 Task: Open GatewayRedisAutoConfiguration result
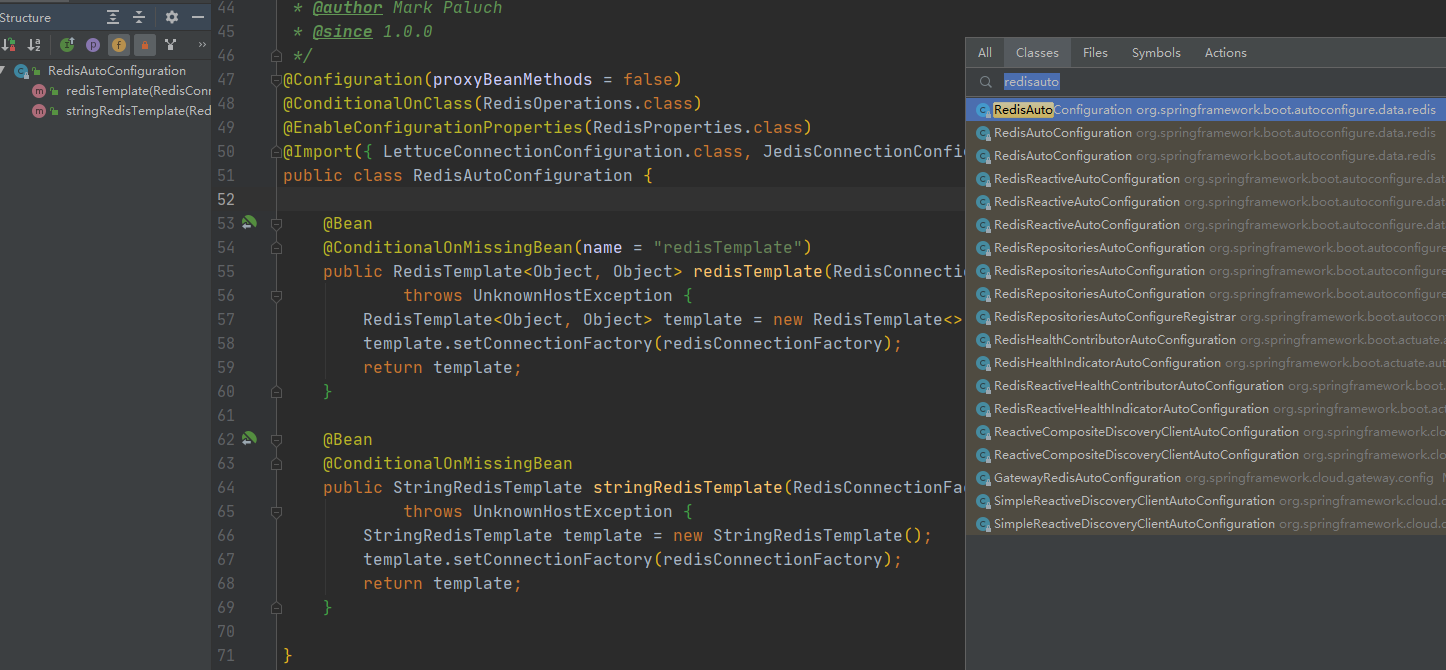[1205, 478]
